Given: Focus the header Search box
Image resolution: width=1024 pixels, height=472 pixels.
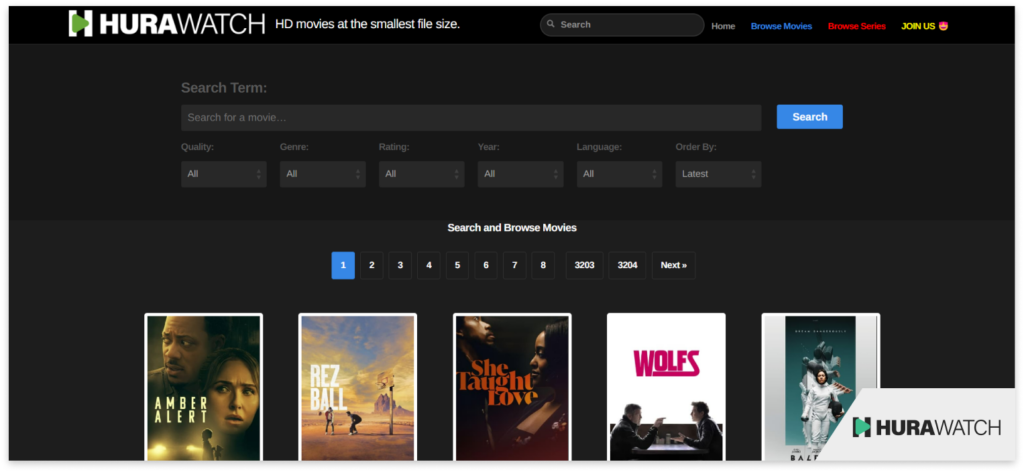Looking at the screenshot, I should click(622, 25).
